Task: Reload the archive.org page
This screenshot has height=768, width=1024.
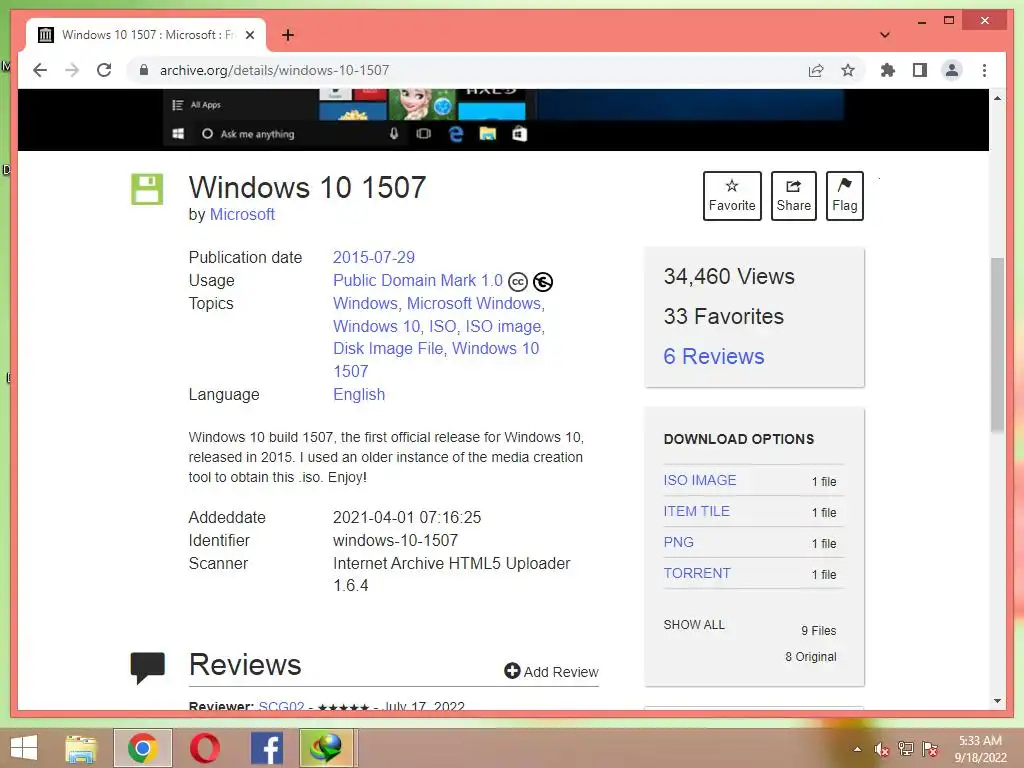Action: (x=104, y=71)
